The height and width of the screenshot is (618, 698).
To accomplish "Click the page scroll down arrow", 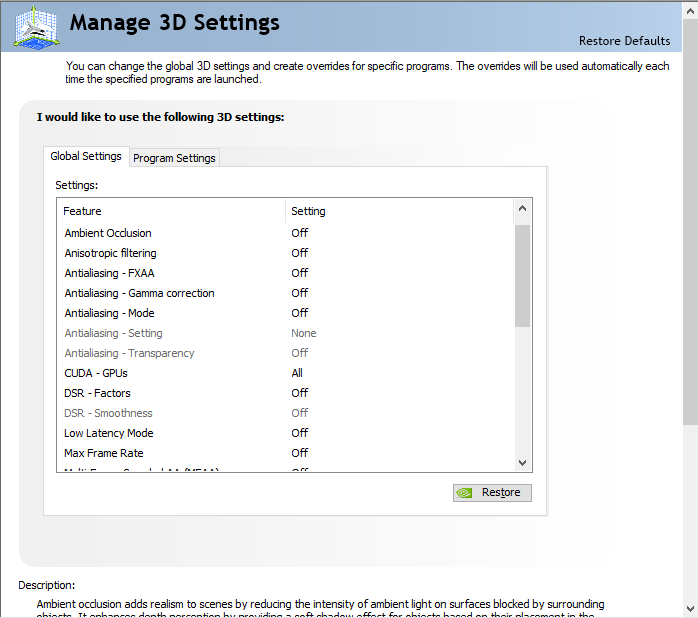I will click(690, 609).
